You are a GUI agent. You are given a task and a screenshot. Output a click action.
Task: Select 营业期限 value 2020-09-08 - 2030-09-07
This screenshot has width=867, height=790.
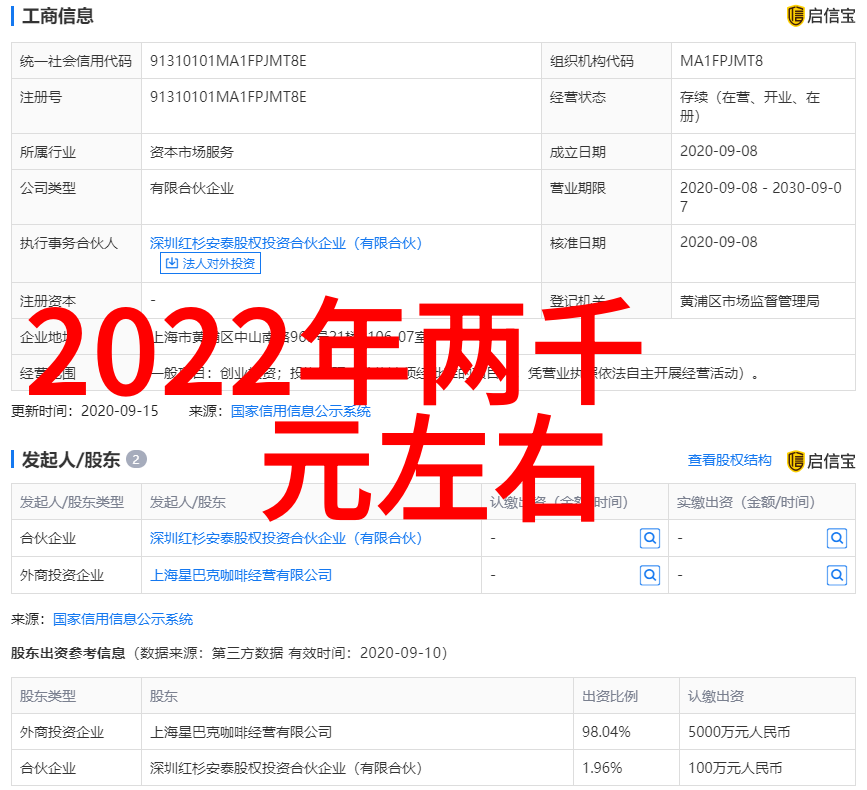(760, 197)
